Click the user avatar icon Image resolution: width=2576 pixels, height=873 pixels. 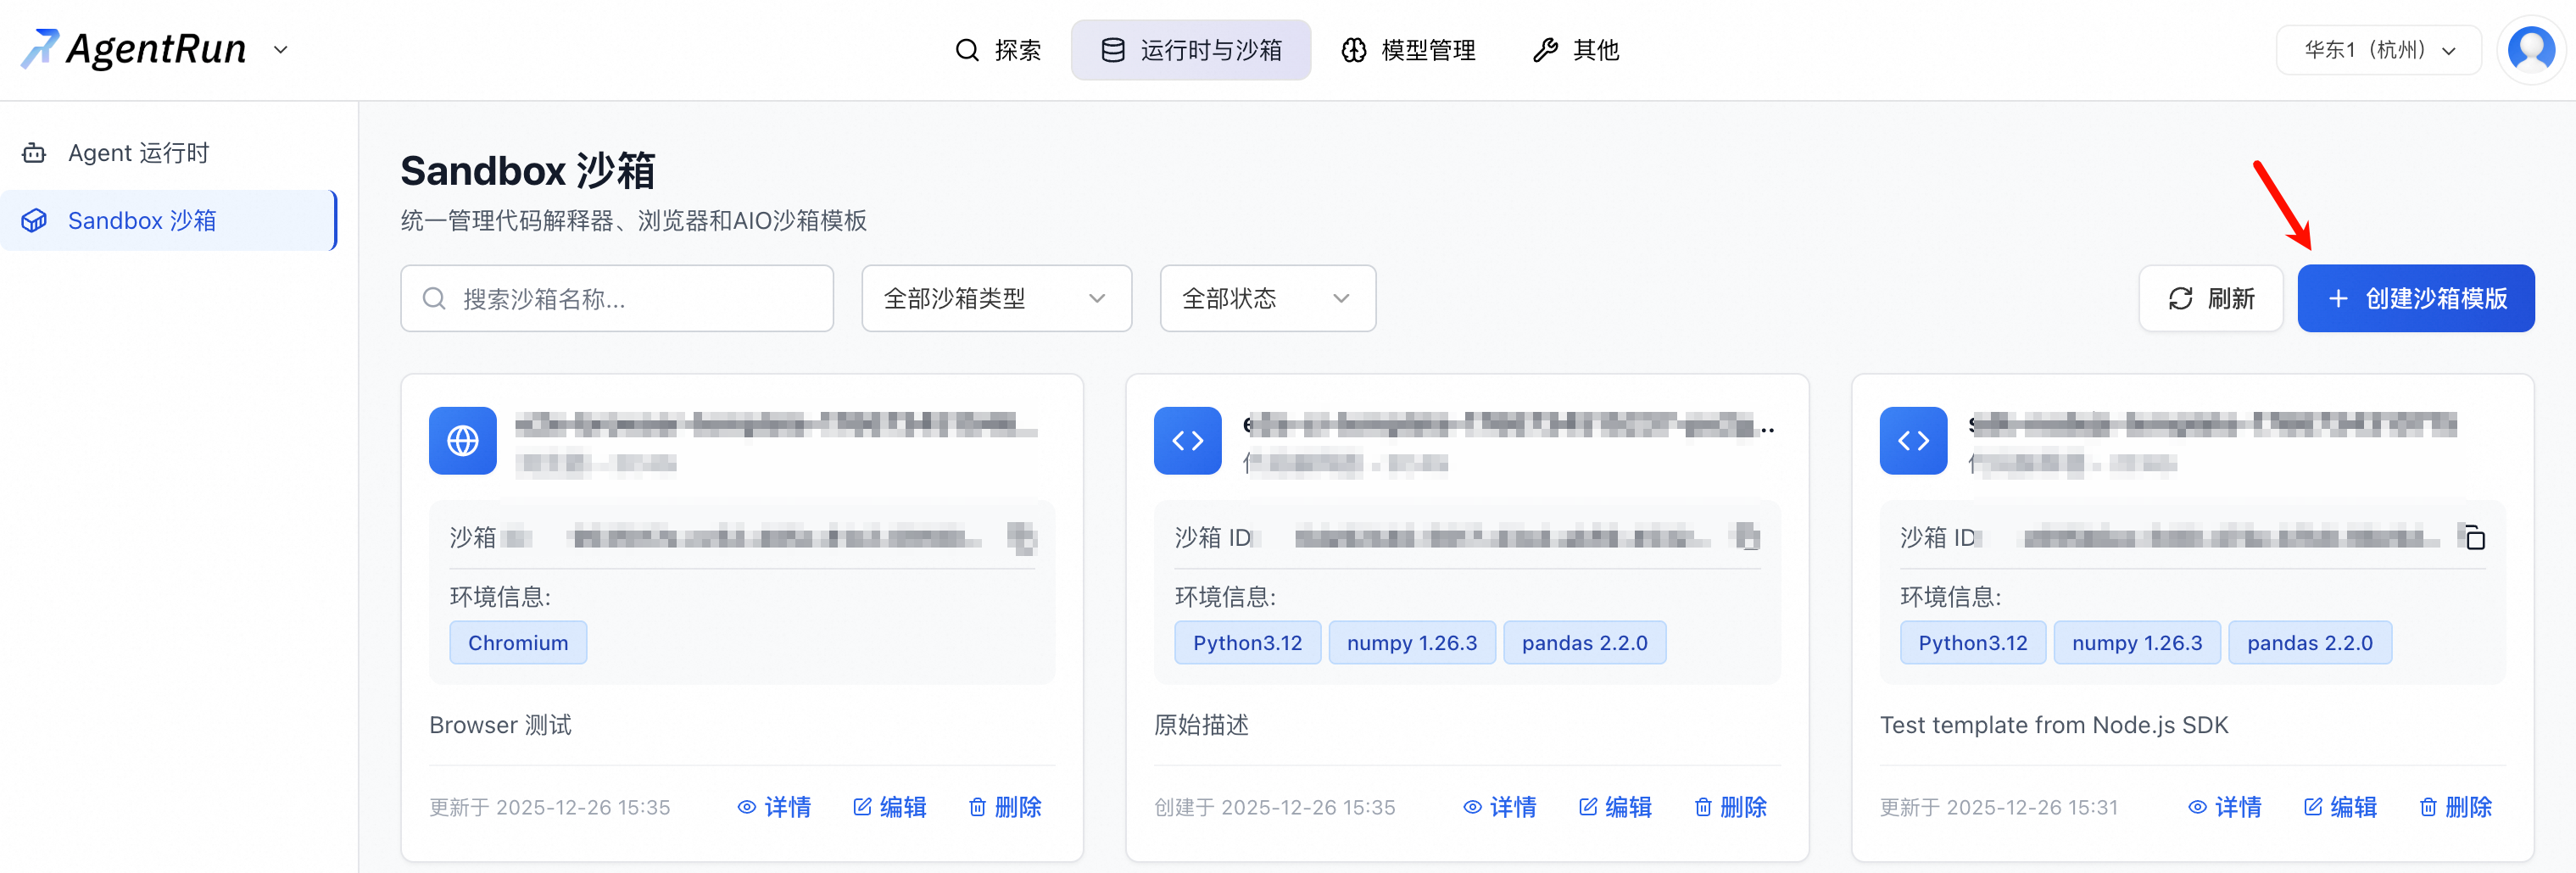(2531, 49)
